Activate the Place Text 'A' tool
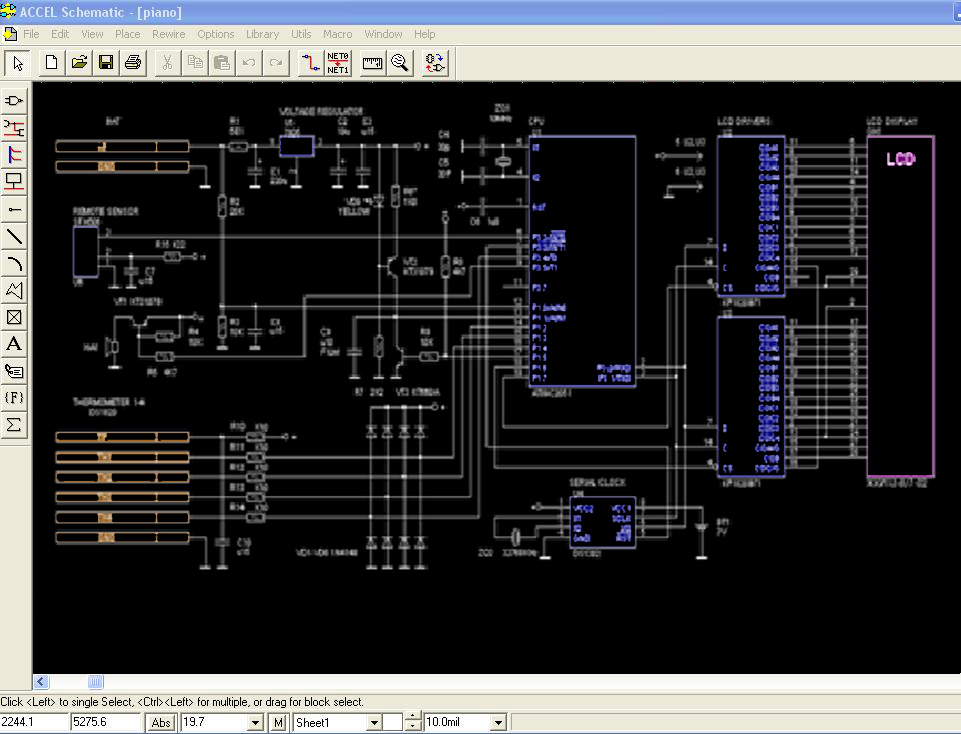This screenshot has width=961, height=734. tap(15, 344)
